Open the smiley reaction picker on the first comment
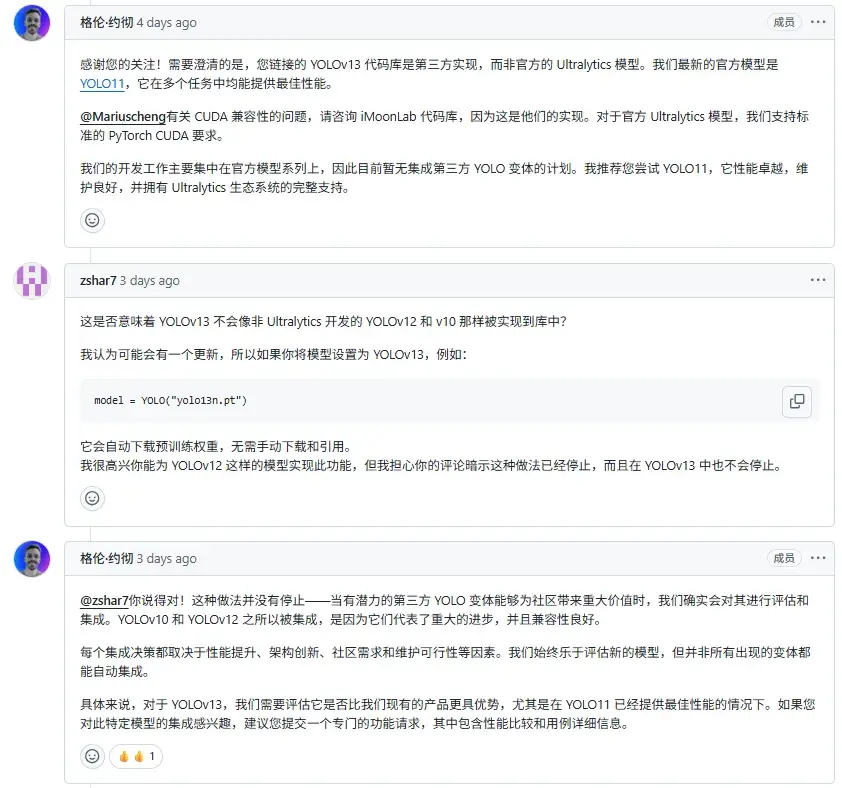Screen dimensions: 842x788 click(92, 220)
